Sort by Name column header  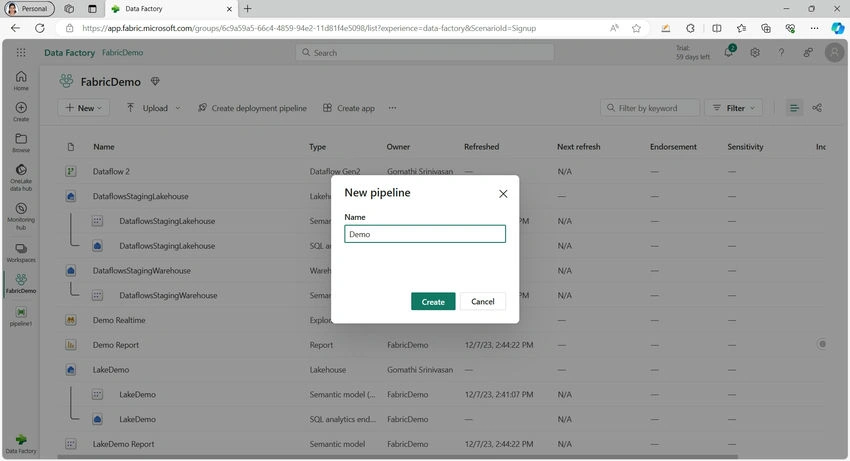(104, 146)
